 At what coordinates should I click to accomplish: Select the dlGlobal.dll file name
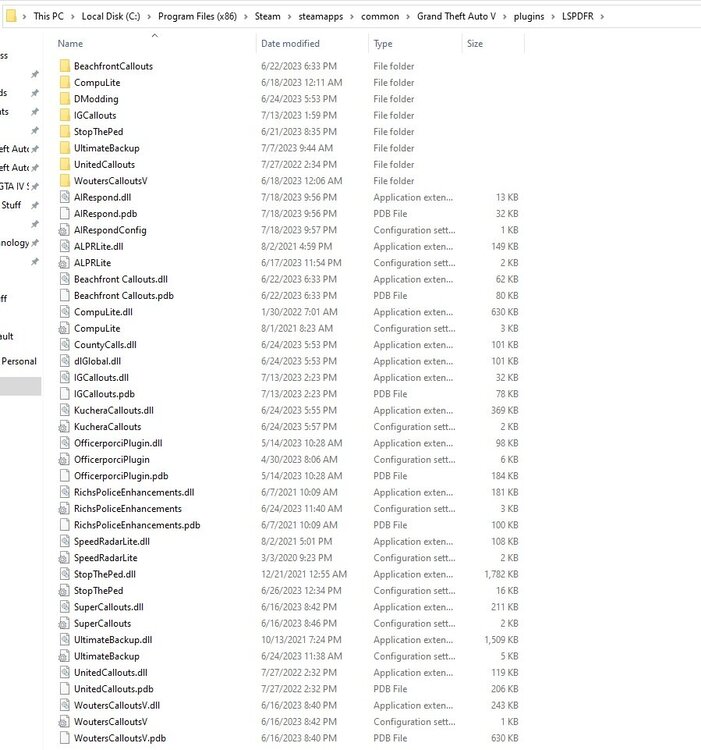(98, 361)
